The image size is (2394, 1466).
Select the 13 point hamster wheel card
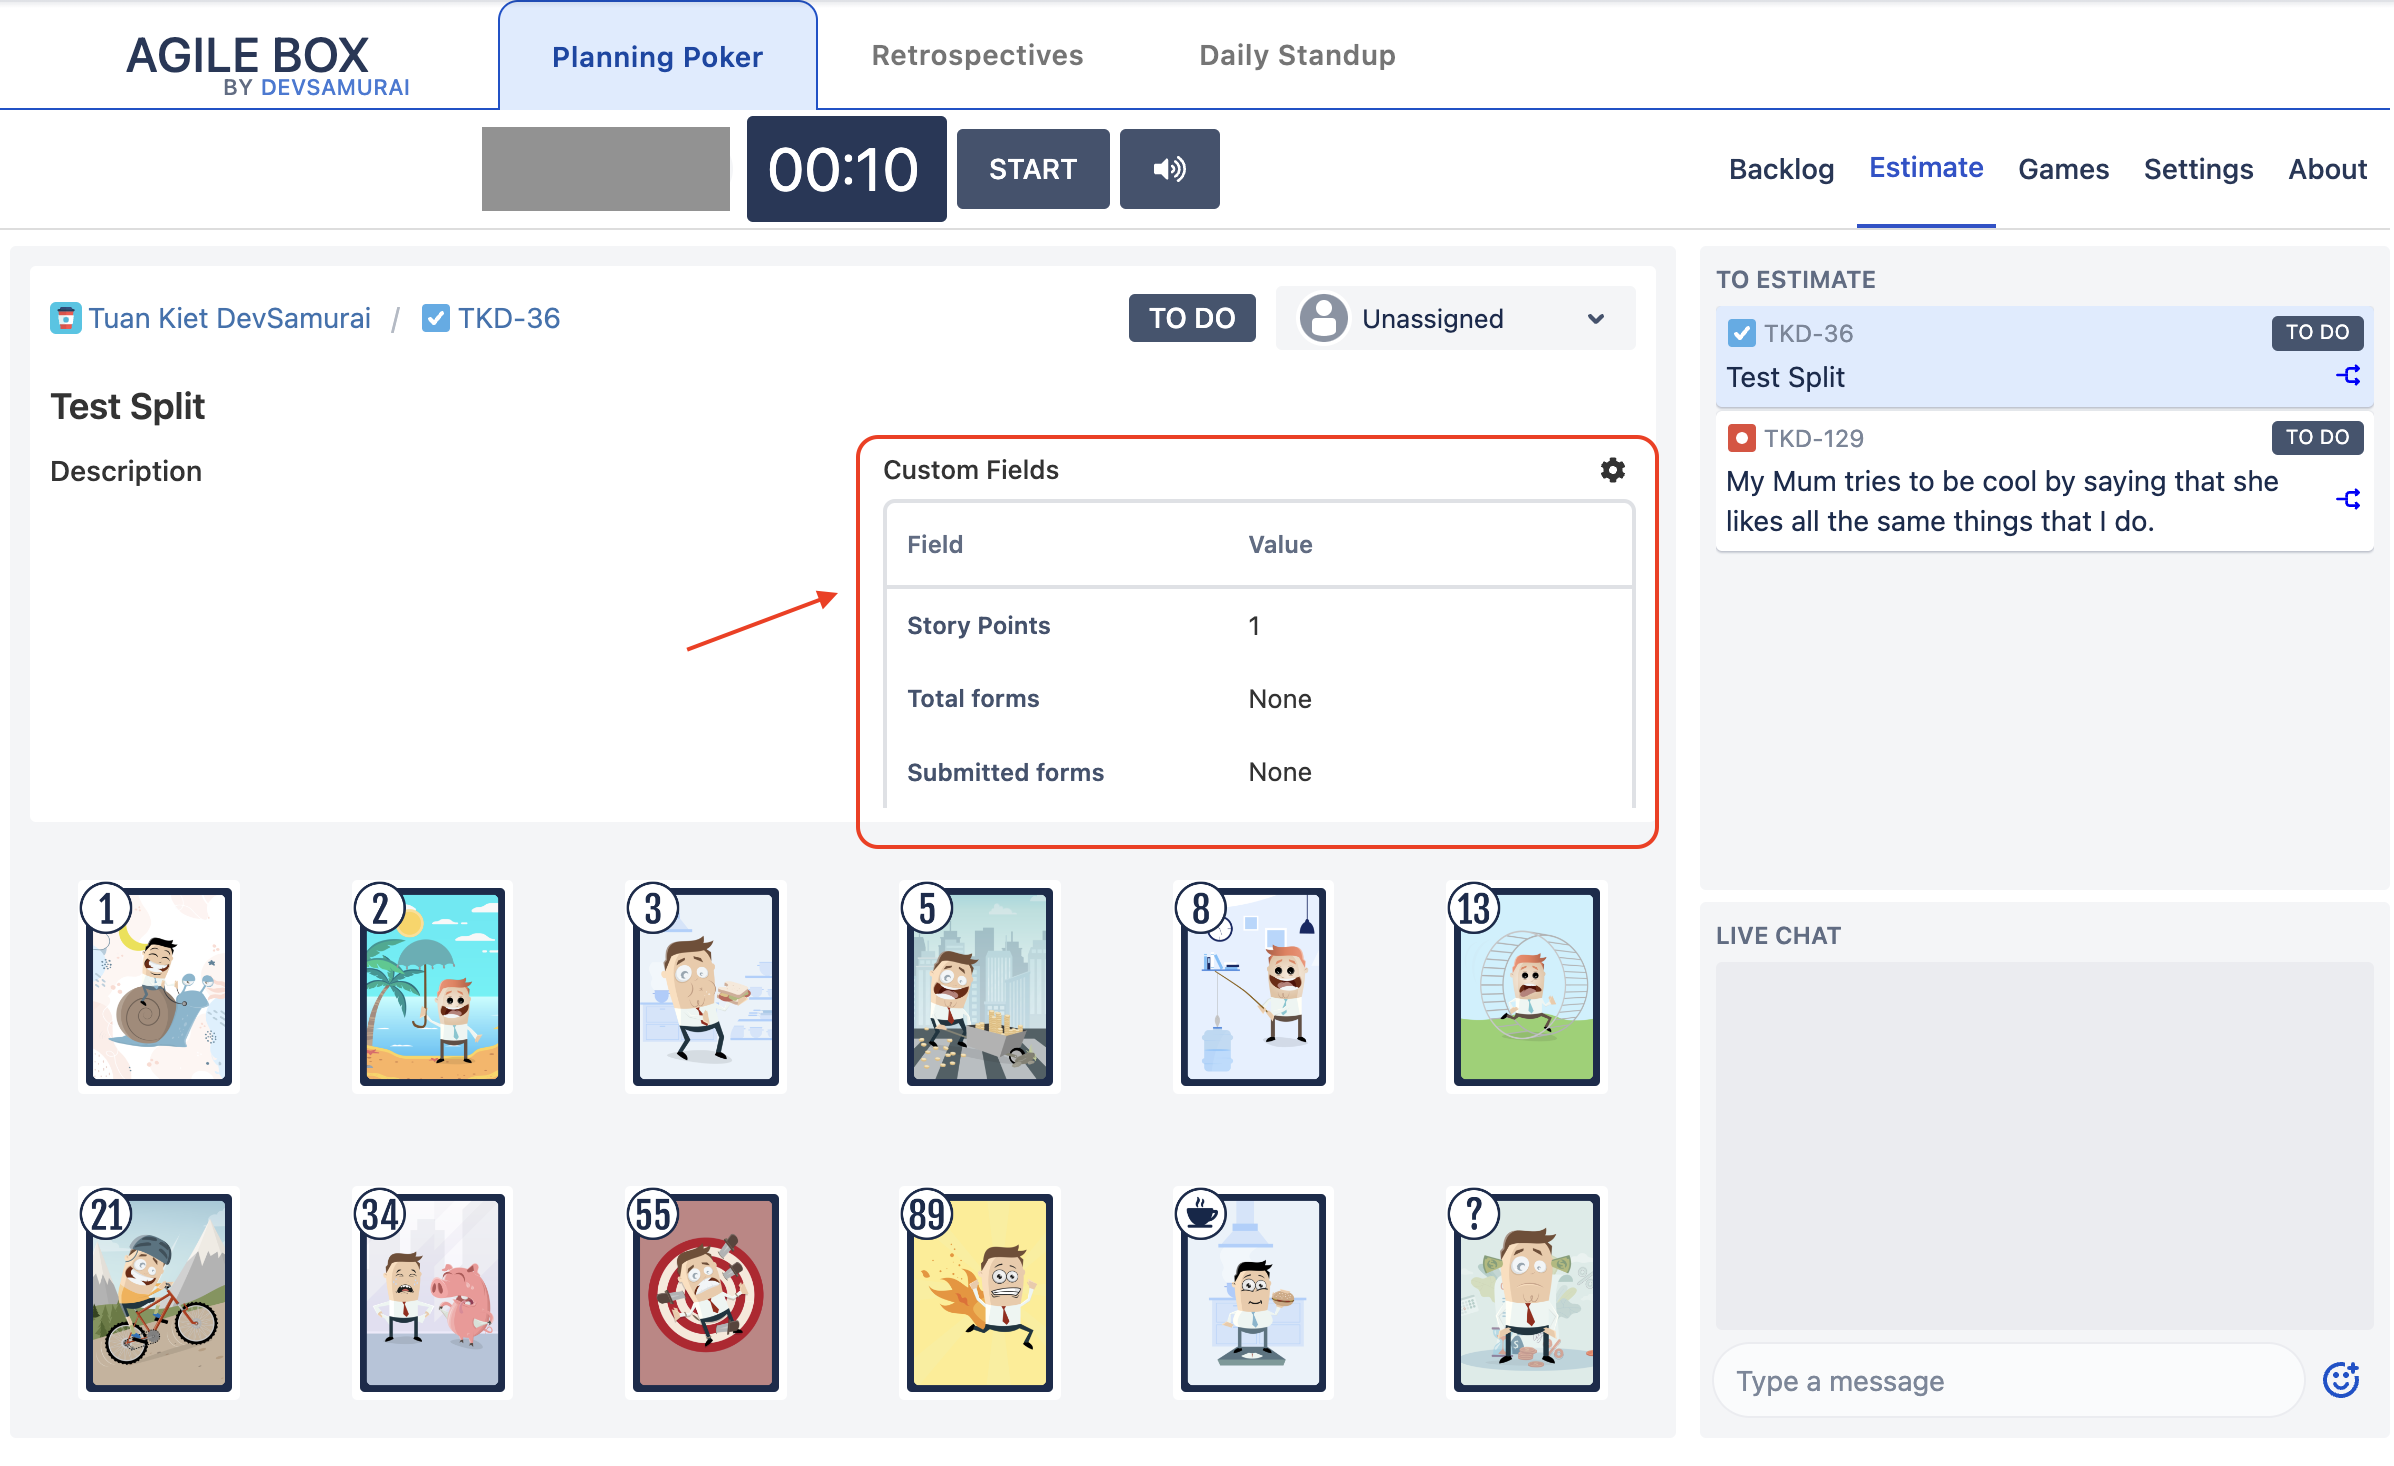click(1525, 985)
